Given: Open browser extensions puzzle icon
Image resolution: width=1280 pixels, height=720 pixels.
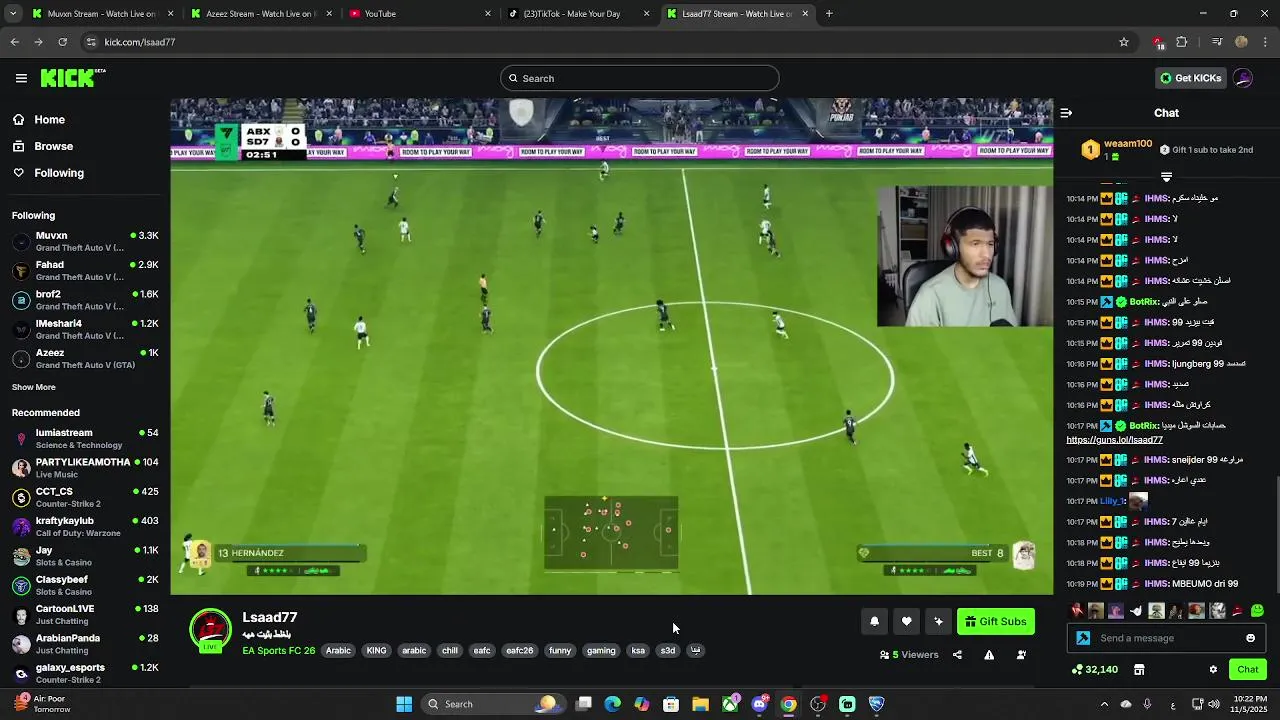Looking at the screenshot, I should 1182,42.
